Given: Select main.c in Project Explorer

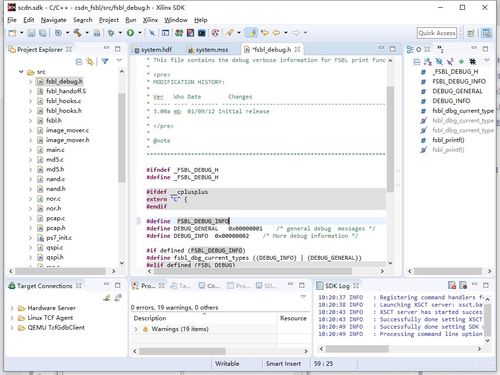Looking at the screenshot, I should coord(55,150).
